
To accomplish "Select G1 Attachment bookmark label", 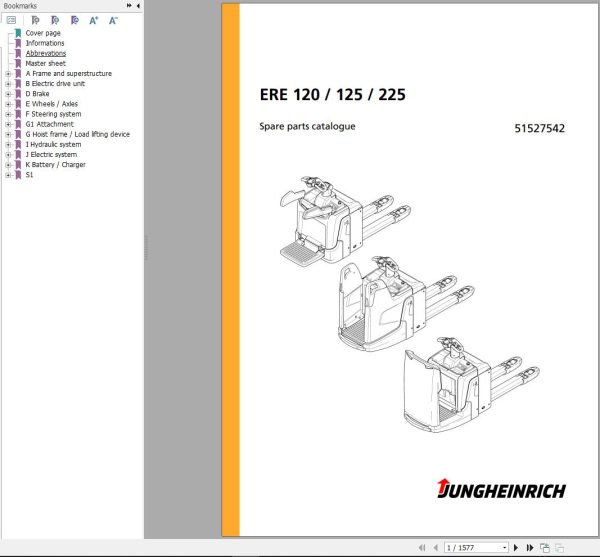I will (49, 124).
